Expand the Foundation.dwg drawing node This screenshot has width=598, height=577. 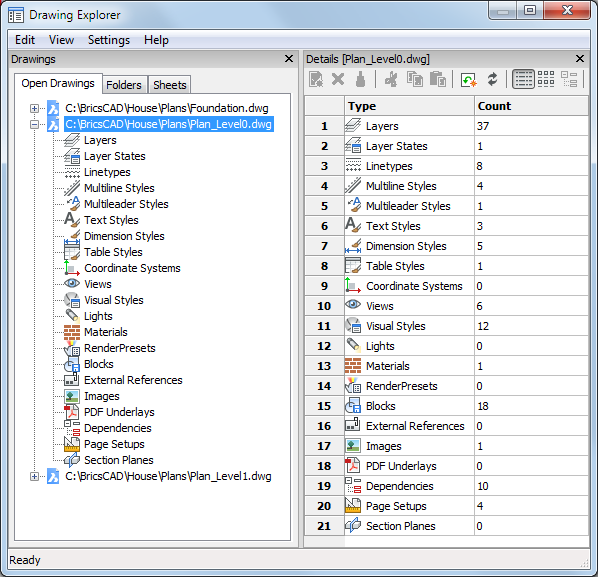tap(34, 108)
